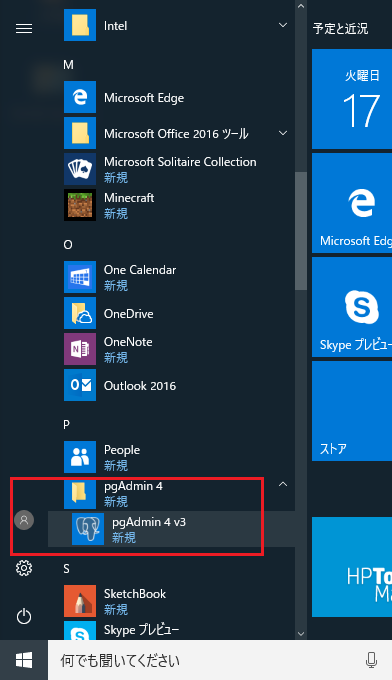Select the One Calendar label text
Screen dimensions: 392x680
tap(140, 270)
